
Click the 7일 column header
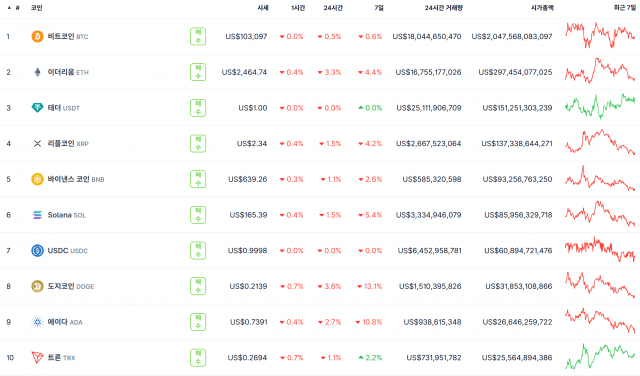tap(379, 8)
